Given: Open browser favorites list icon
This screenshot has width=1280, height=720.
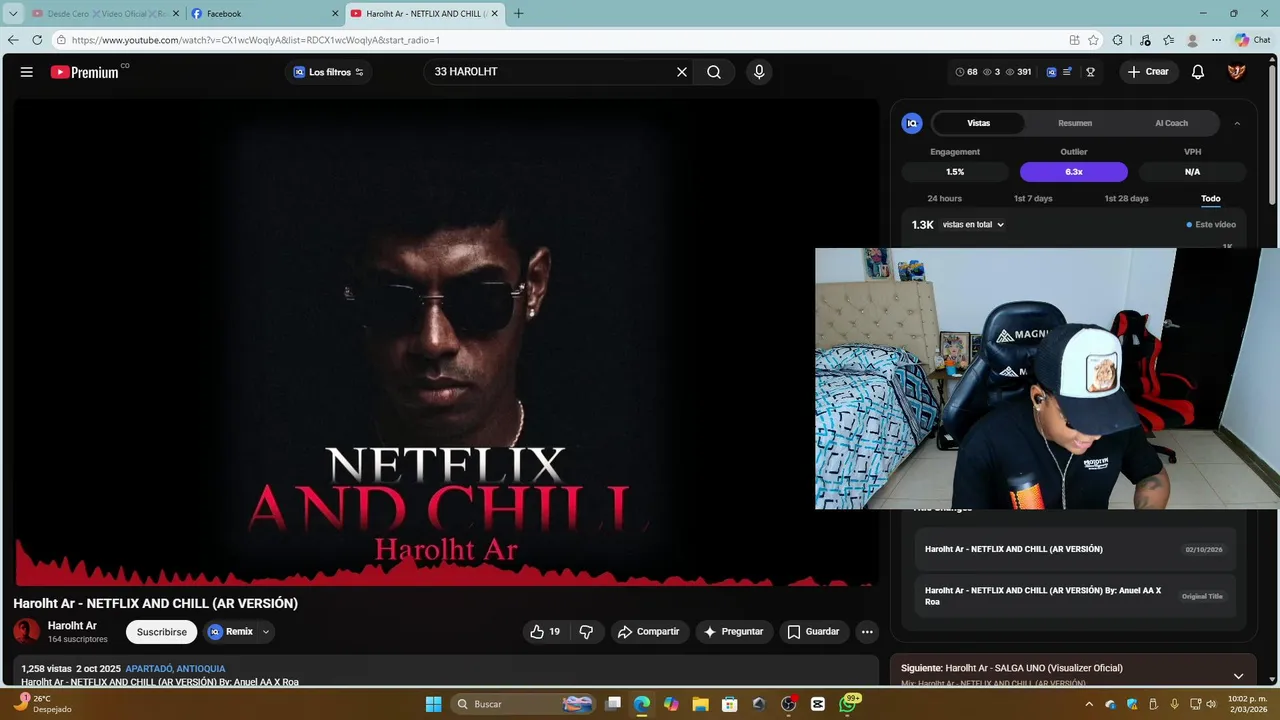Looking at the screenshot, I should (1168, 40).
